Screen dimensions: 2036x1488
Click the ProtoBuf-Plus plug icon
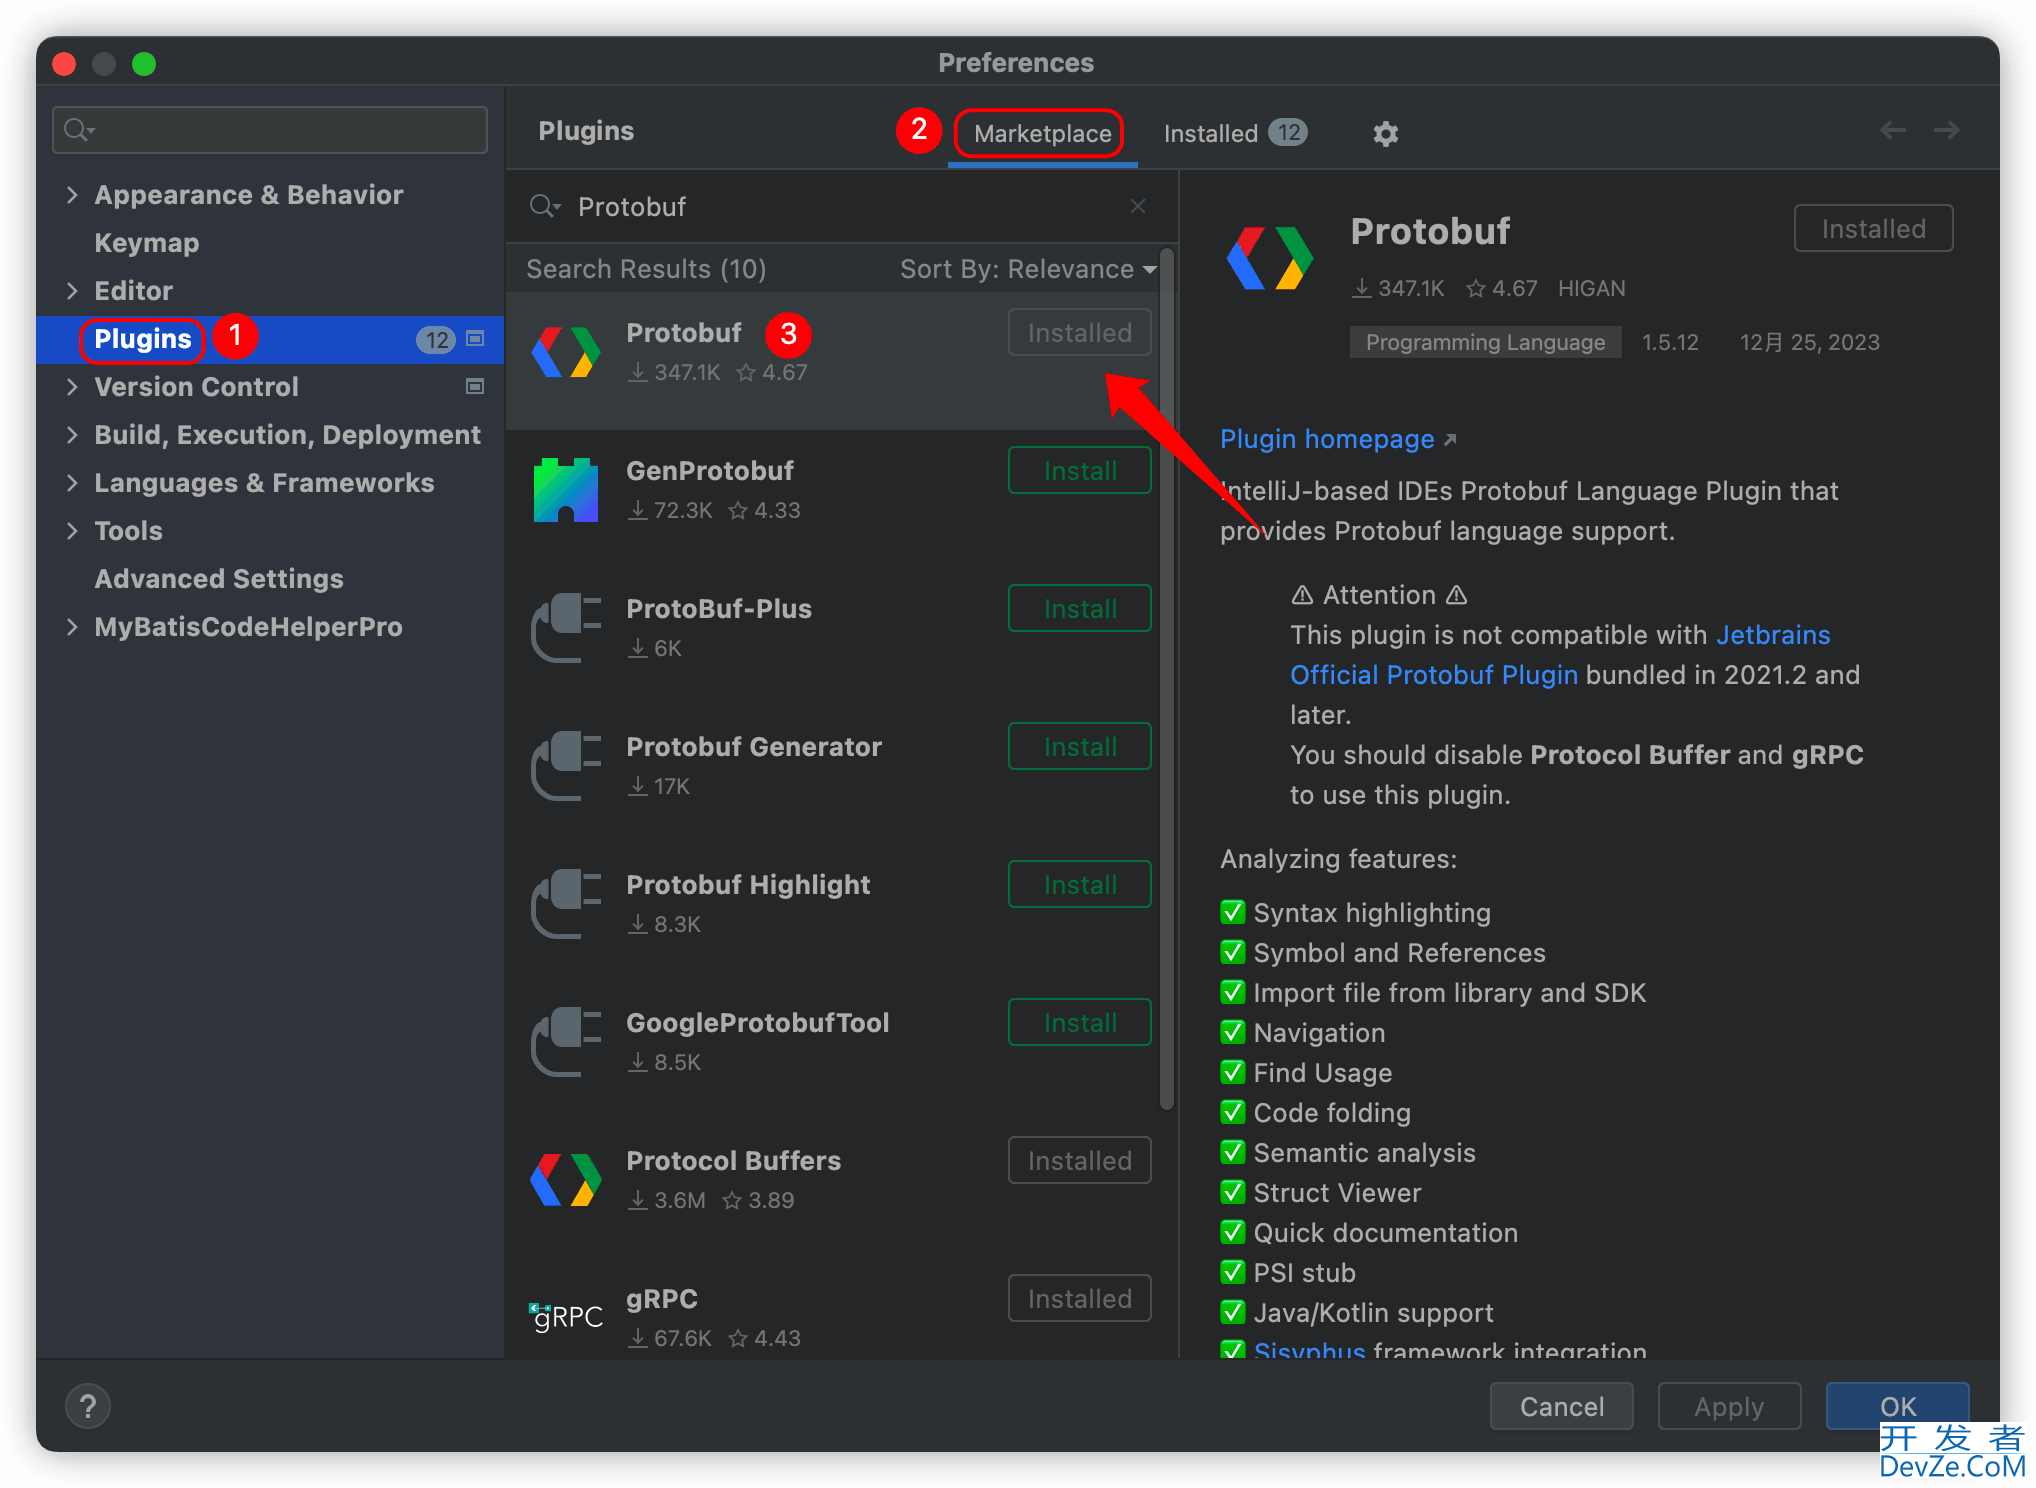pyautogui.click(x=566, y=628)
